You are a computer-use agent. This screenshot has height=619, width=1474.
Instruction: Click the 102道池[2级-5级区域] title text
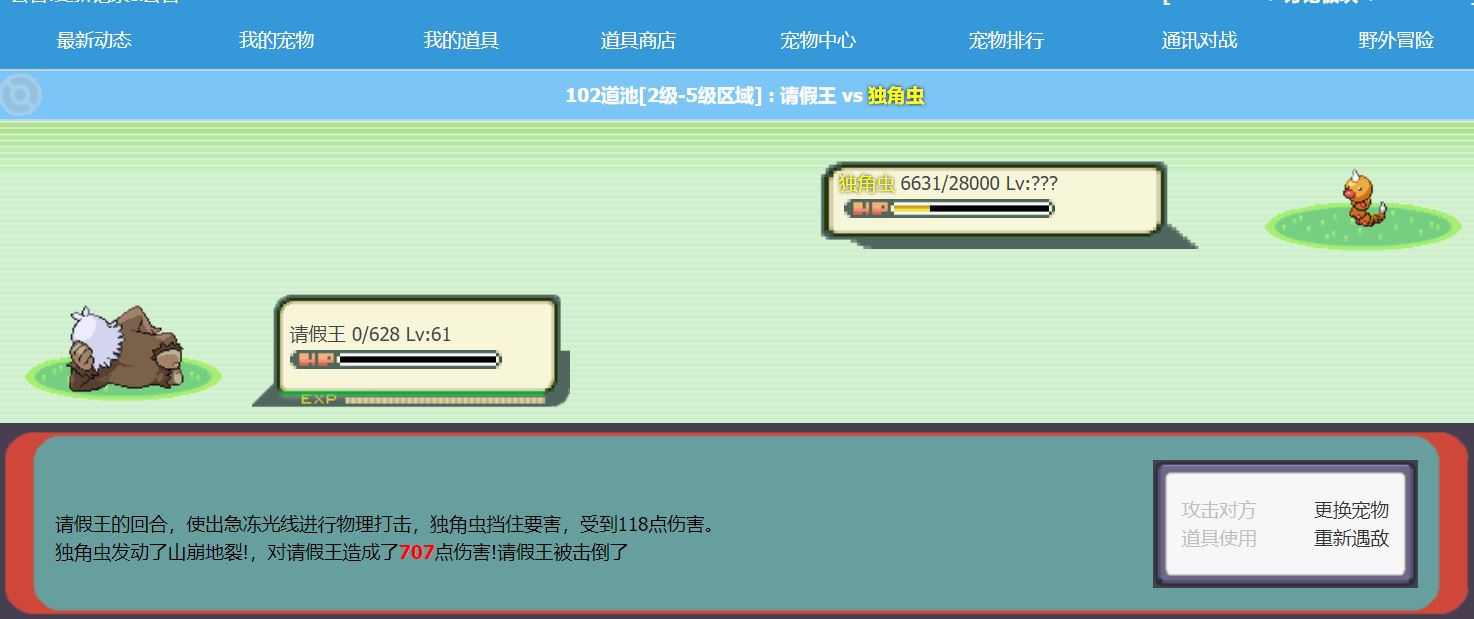pyautogui.click(x=662, y=96)
